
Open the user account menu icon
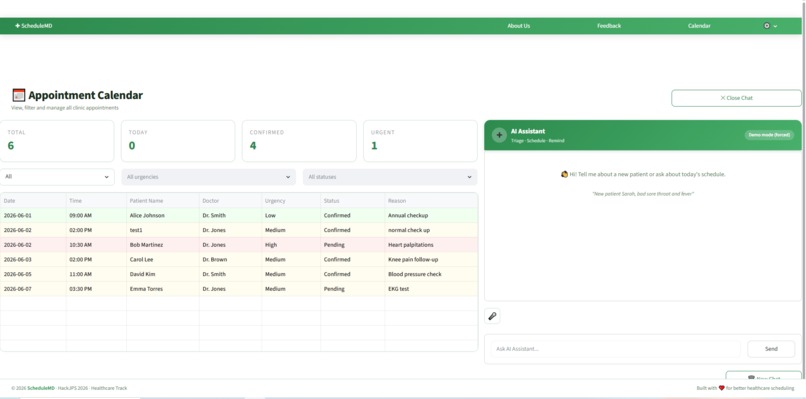coord(766,26)
